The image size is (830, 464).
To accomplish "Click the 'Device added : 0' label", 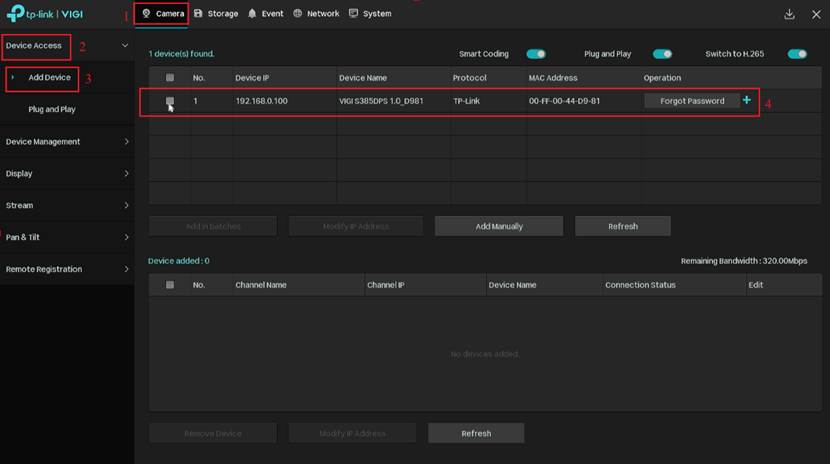I will 179,261.
